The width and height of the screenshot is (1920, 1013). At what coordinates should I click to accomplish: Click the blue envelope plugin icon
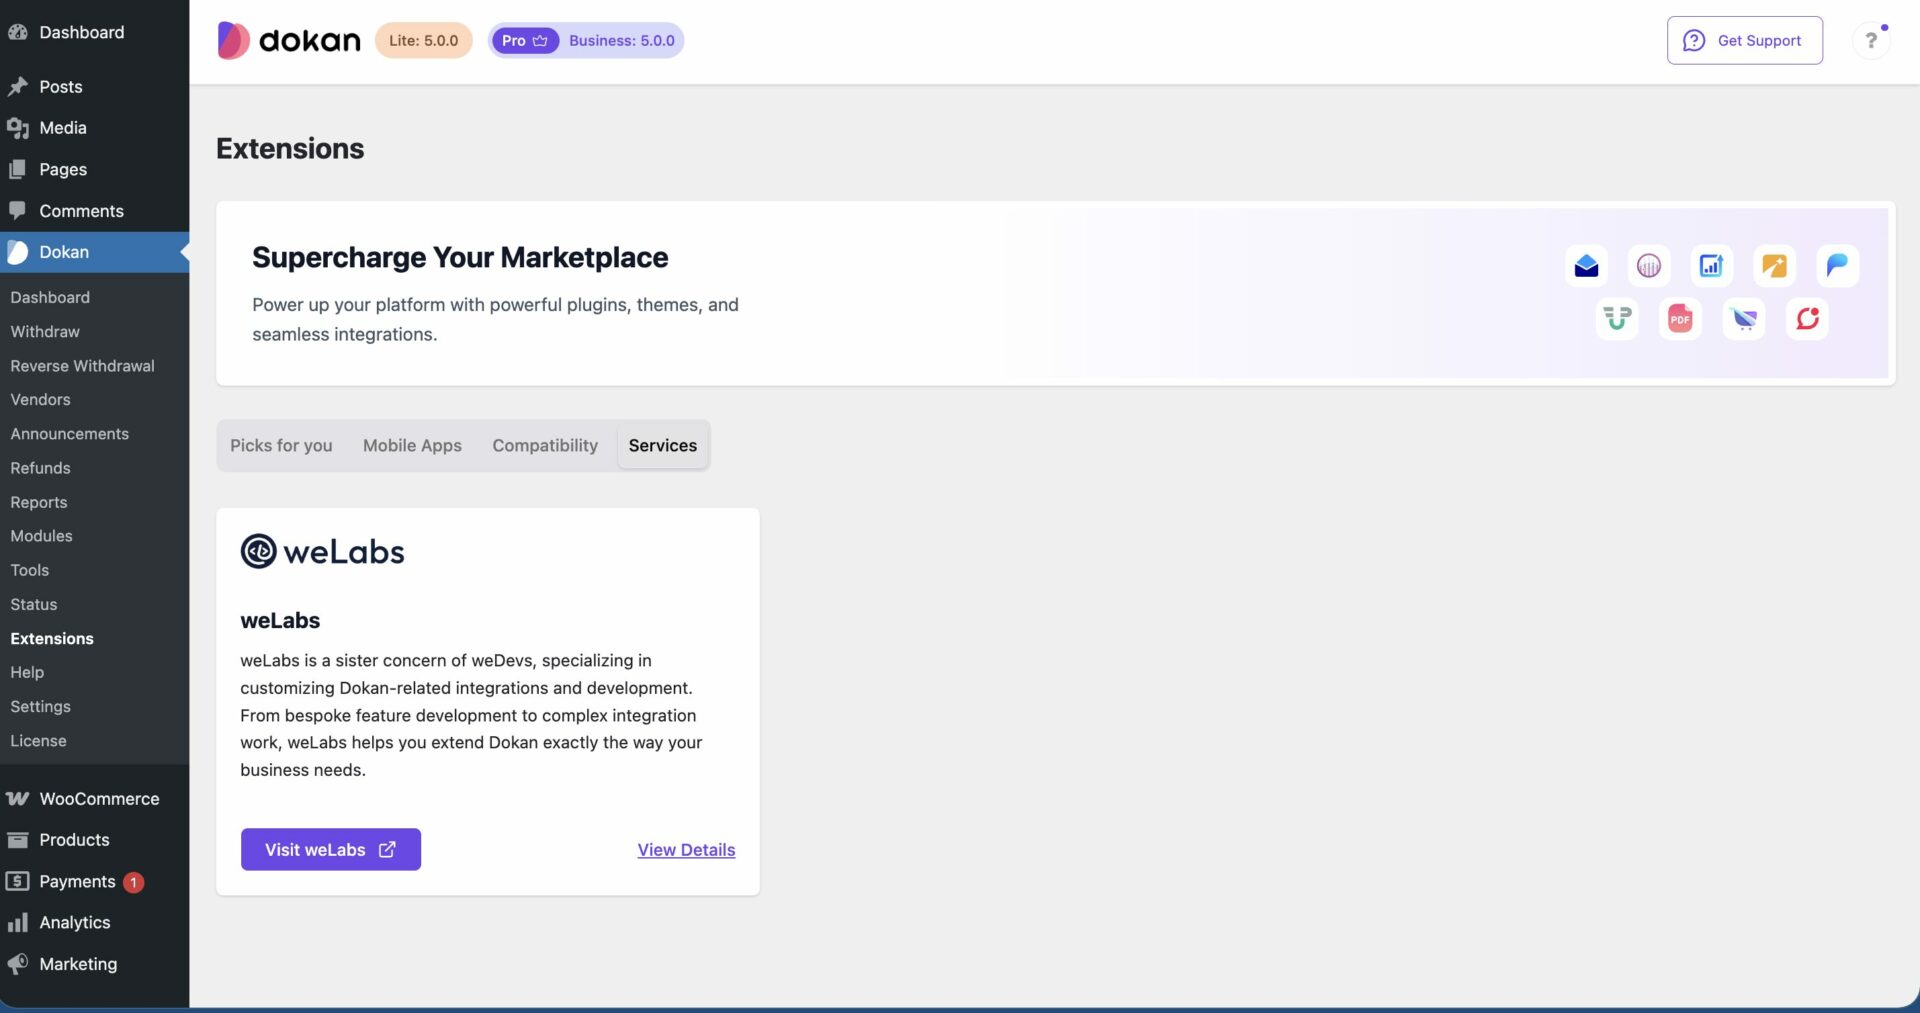(x=1586, y=266)
